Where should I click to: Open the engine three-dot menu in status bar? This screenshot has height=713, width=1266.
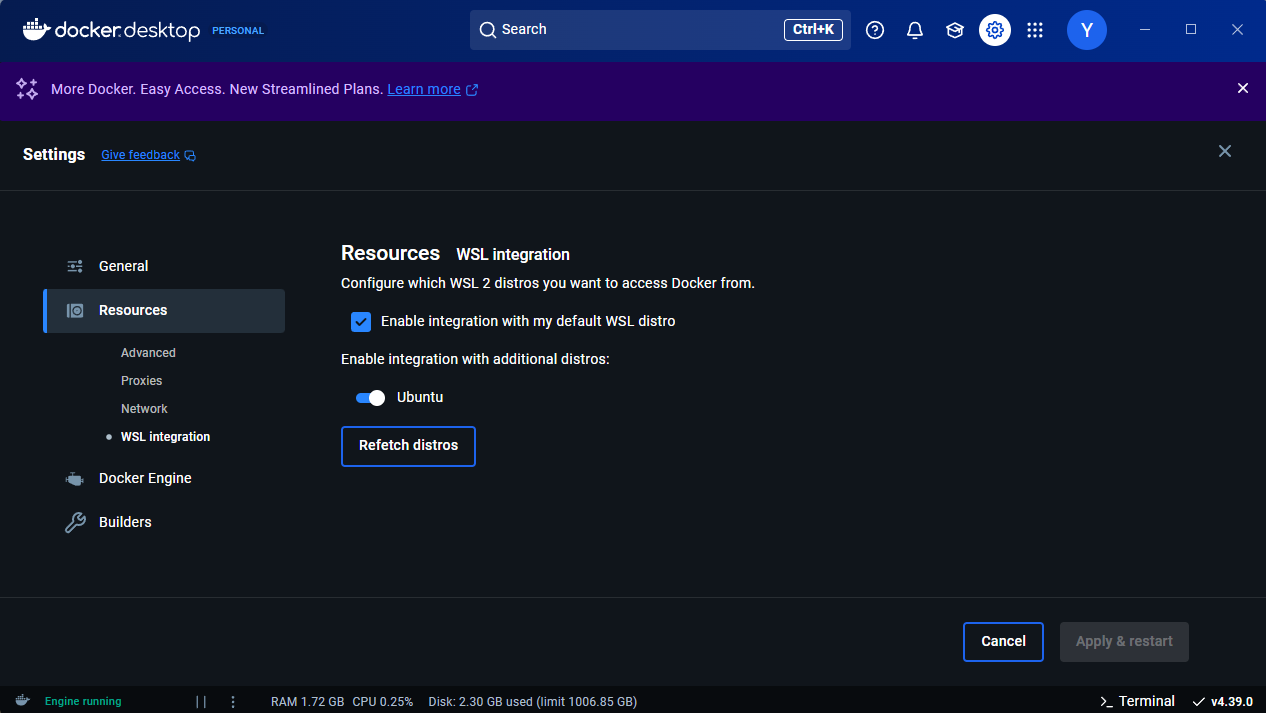(233, 702)
